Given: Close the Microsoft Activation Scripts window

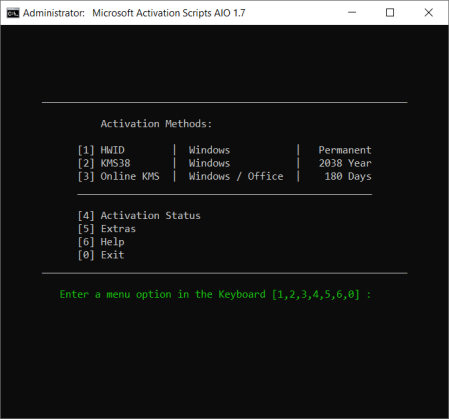Looking at the screenshot, I should tap(429, 13).
